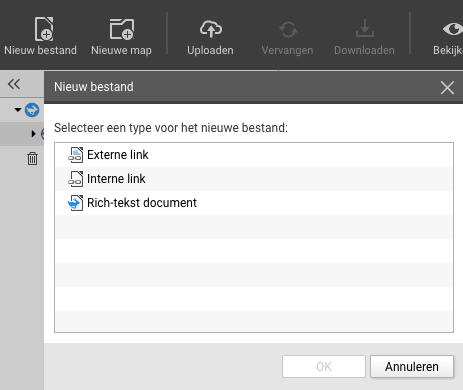The height and width of the screenshot is (390, 463).
Task: Click the Vervangen refresh icon
Action: [288, 29]
